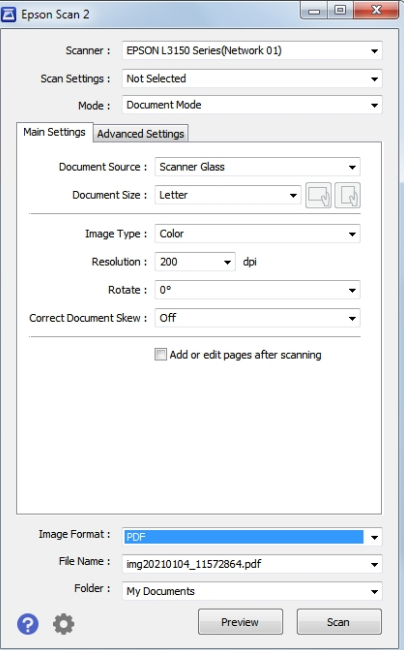Enable Add or edit pages after scanning
404x650 pixels.
pos(160,354)
